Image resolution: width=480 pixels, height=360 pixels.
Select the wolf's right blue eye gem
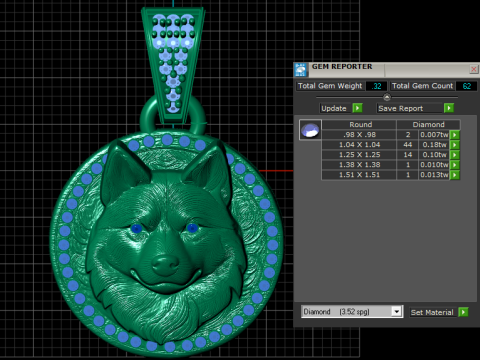pyautogui.click(x=193, y=228)
